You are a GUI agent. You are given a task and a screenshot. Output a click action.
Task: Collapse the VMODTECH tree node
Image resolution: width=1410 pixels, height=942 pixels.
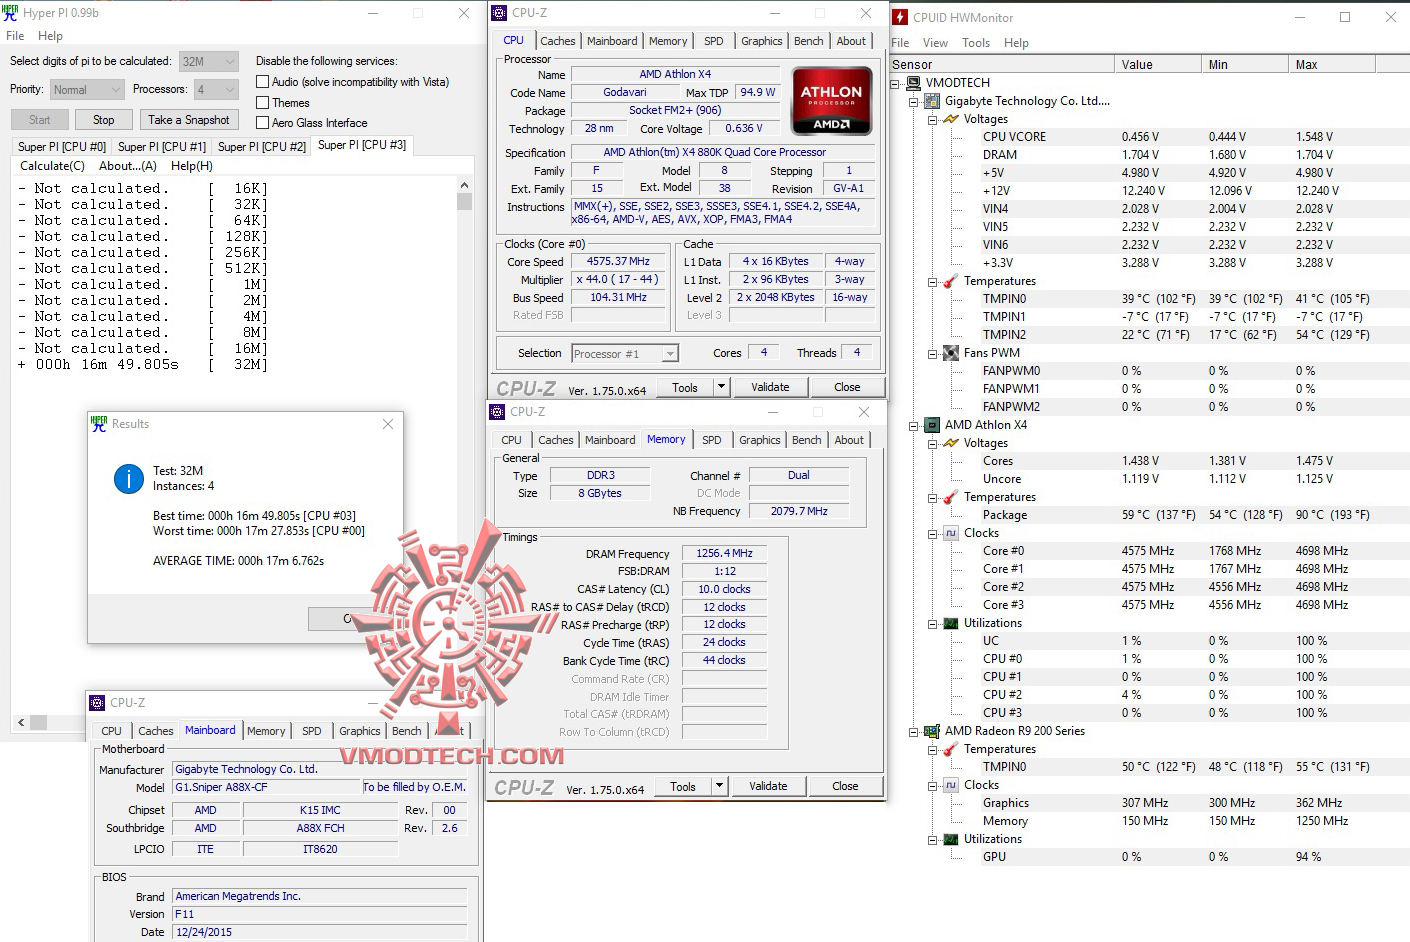pyautogui.click(x=895, y=83)
